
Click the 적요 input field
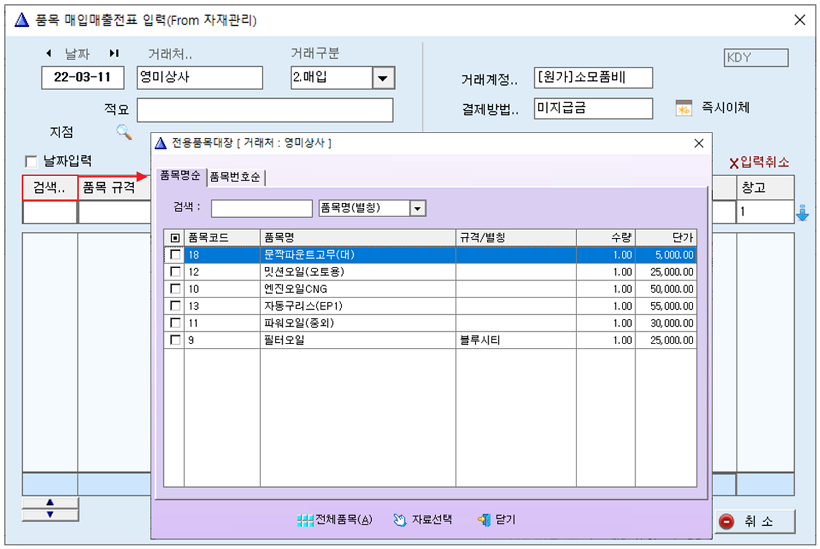[265, 110]
